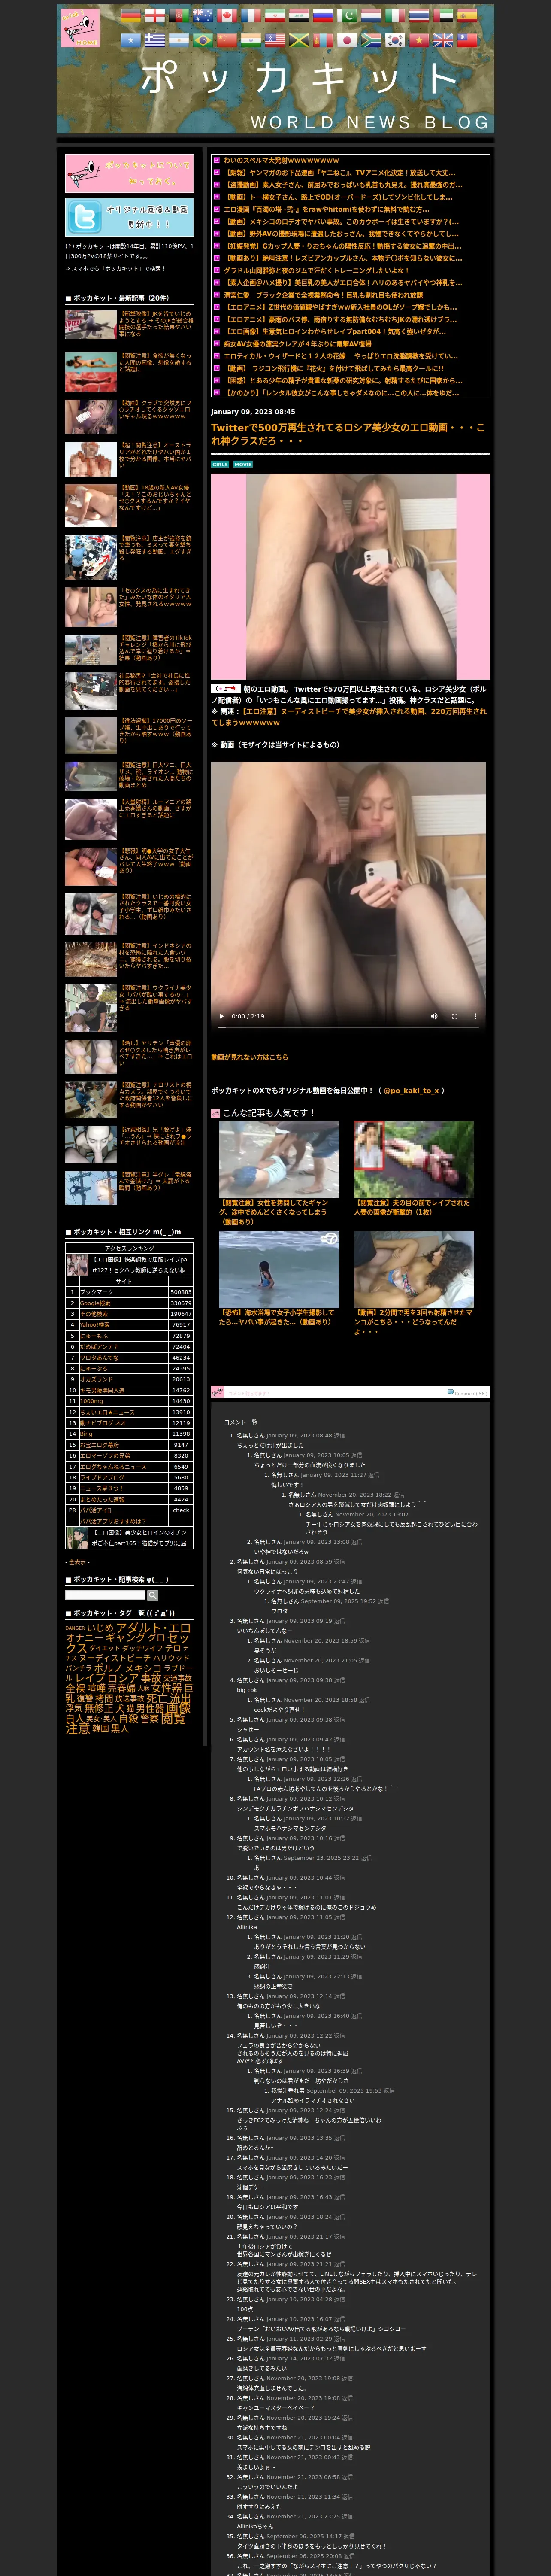
Task: Open the わいのスペルマ大発射 headline link
Action: (281, 160)
